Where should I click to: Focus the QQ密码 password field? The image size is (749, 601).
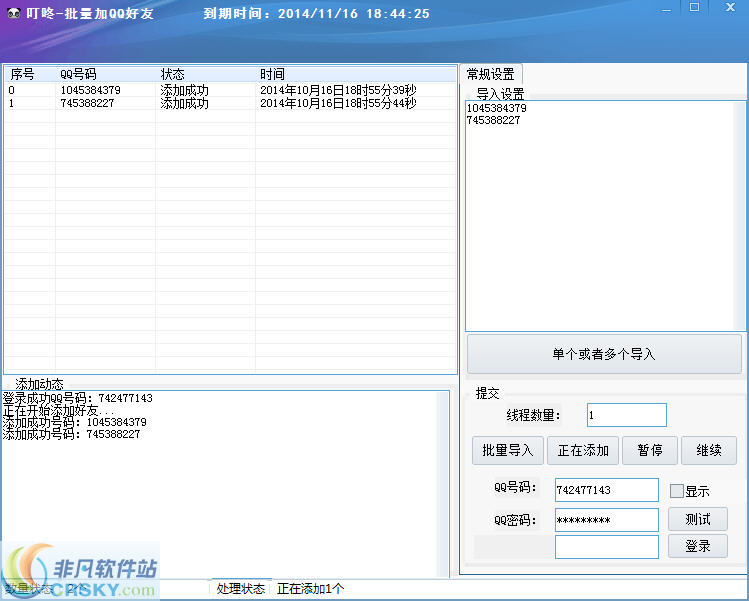tap(607, 520)
